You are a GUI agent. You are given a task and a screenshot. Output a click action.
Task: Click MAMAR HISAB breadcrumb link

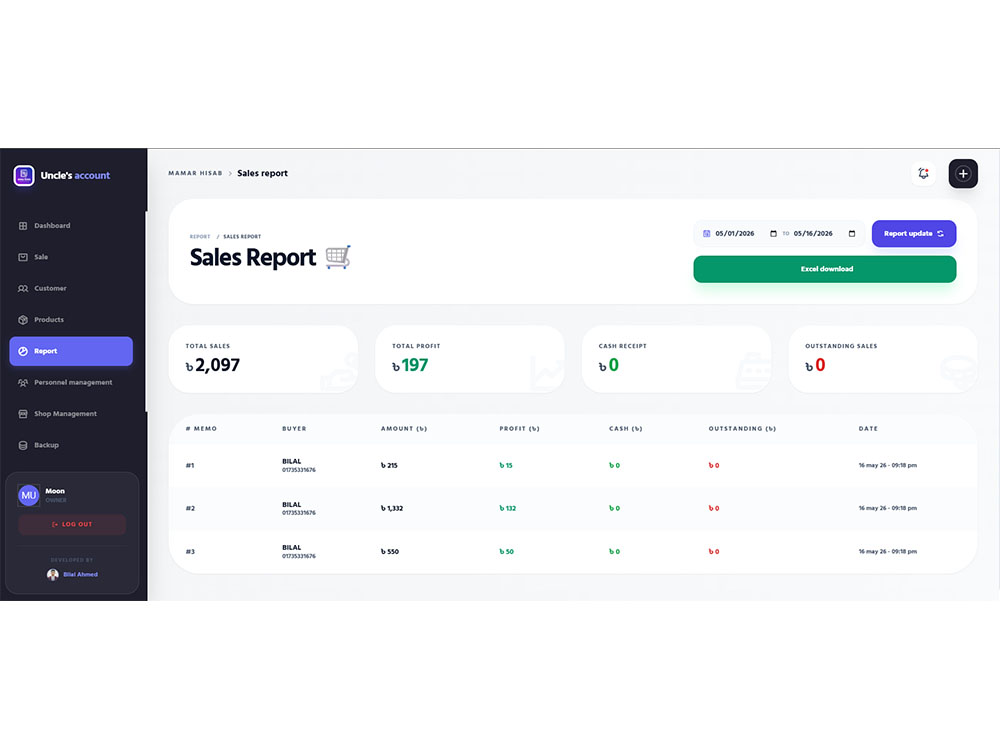pos(195,173)
